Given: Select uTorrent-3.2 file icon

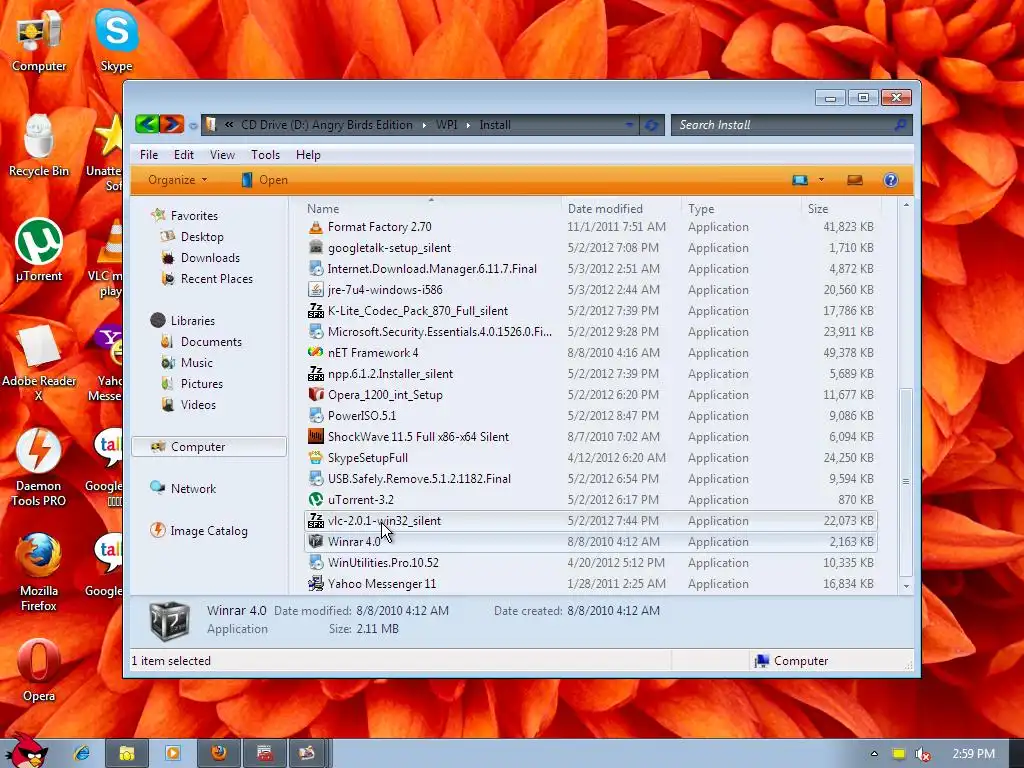Looking at the screenshot, I should (315, 500).
